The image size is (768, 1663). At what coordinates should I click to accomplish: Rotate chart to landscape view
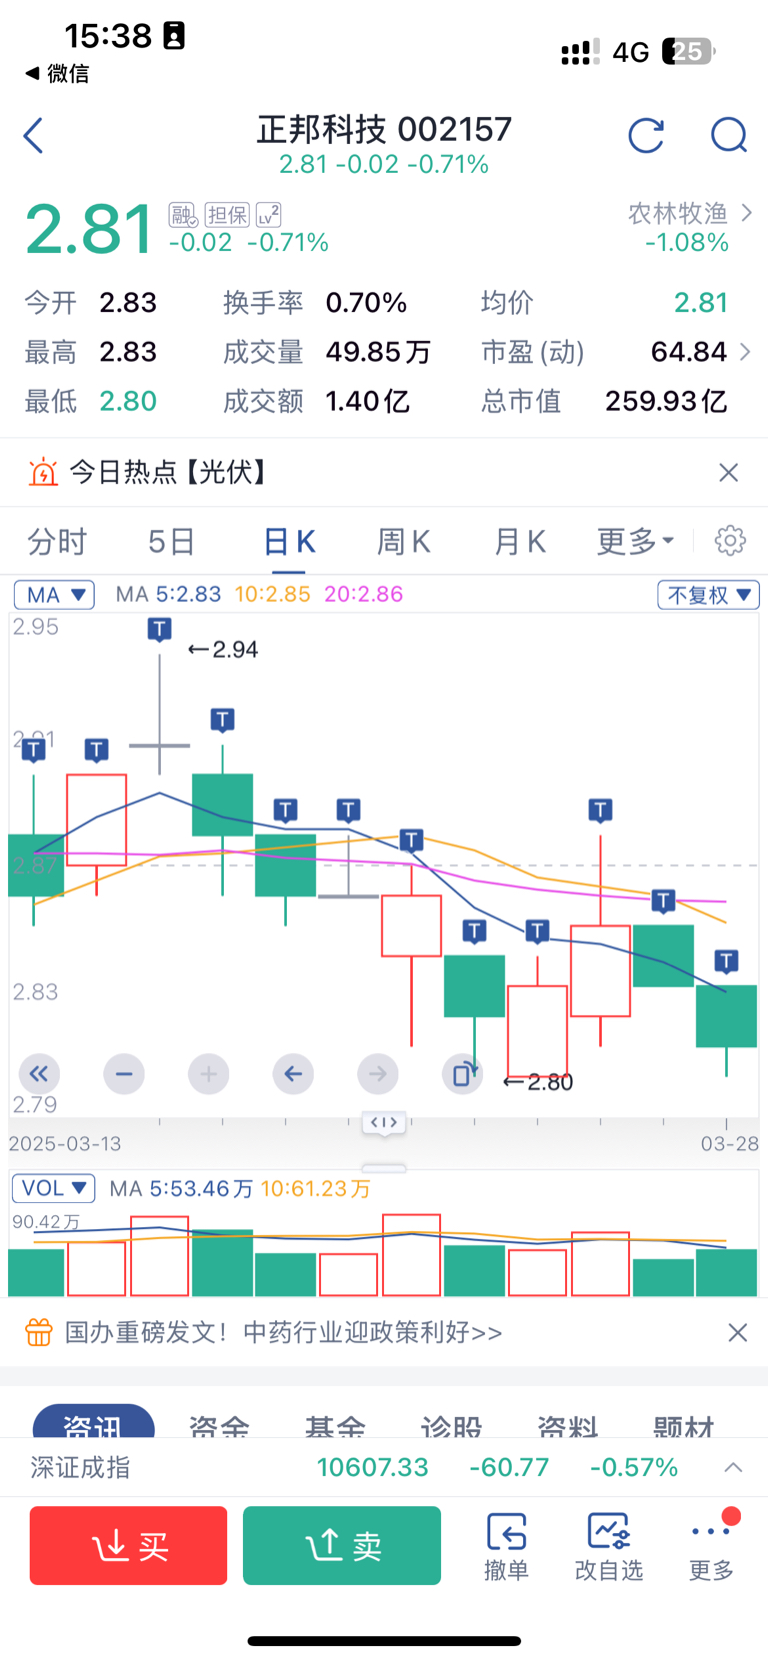coord(462,1075)
